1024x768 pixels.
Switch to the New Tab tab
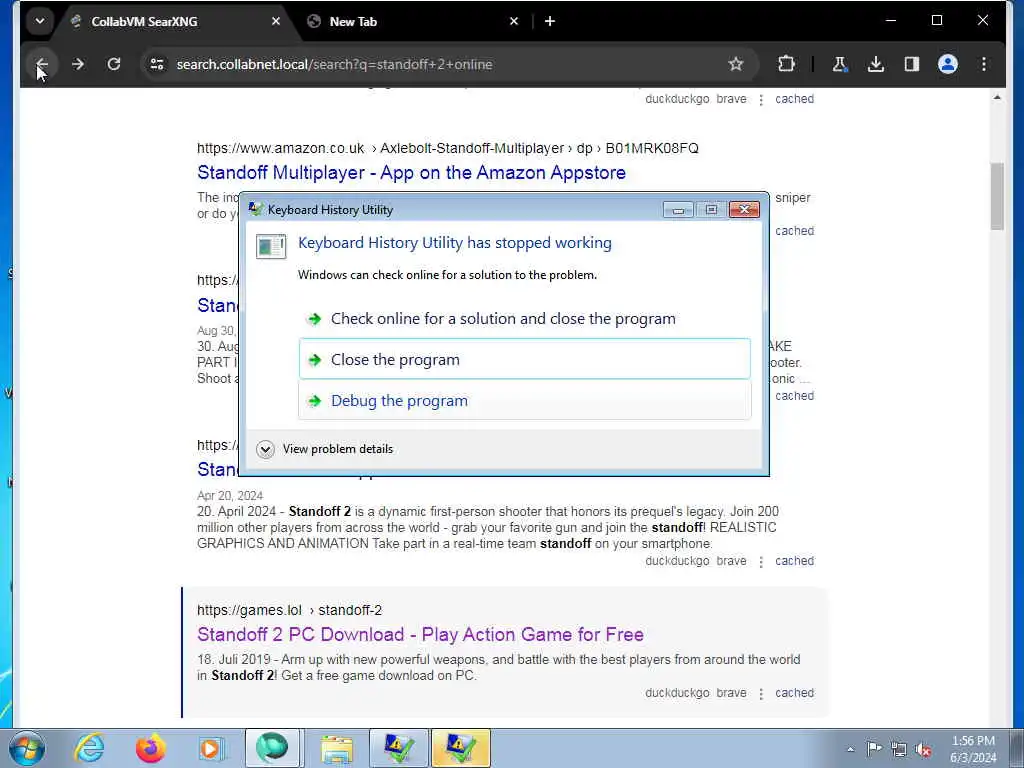pyautogui.click(x=413, y=22)
